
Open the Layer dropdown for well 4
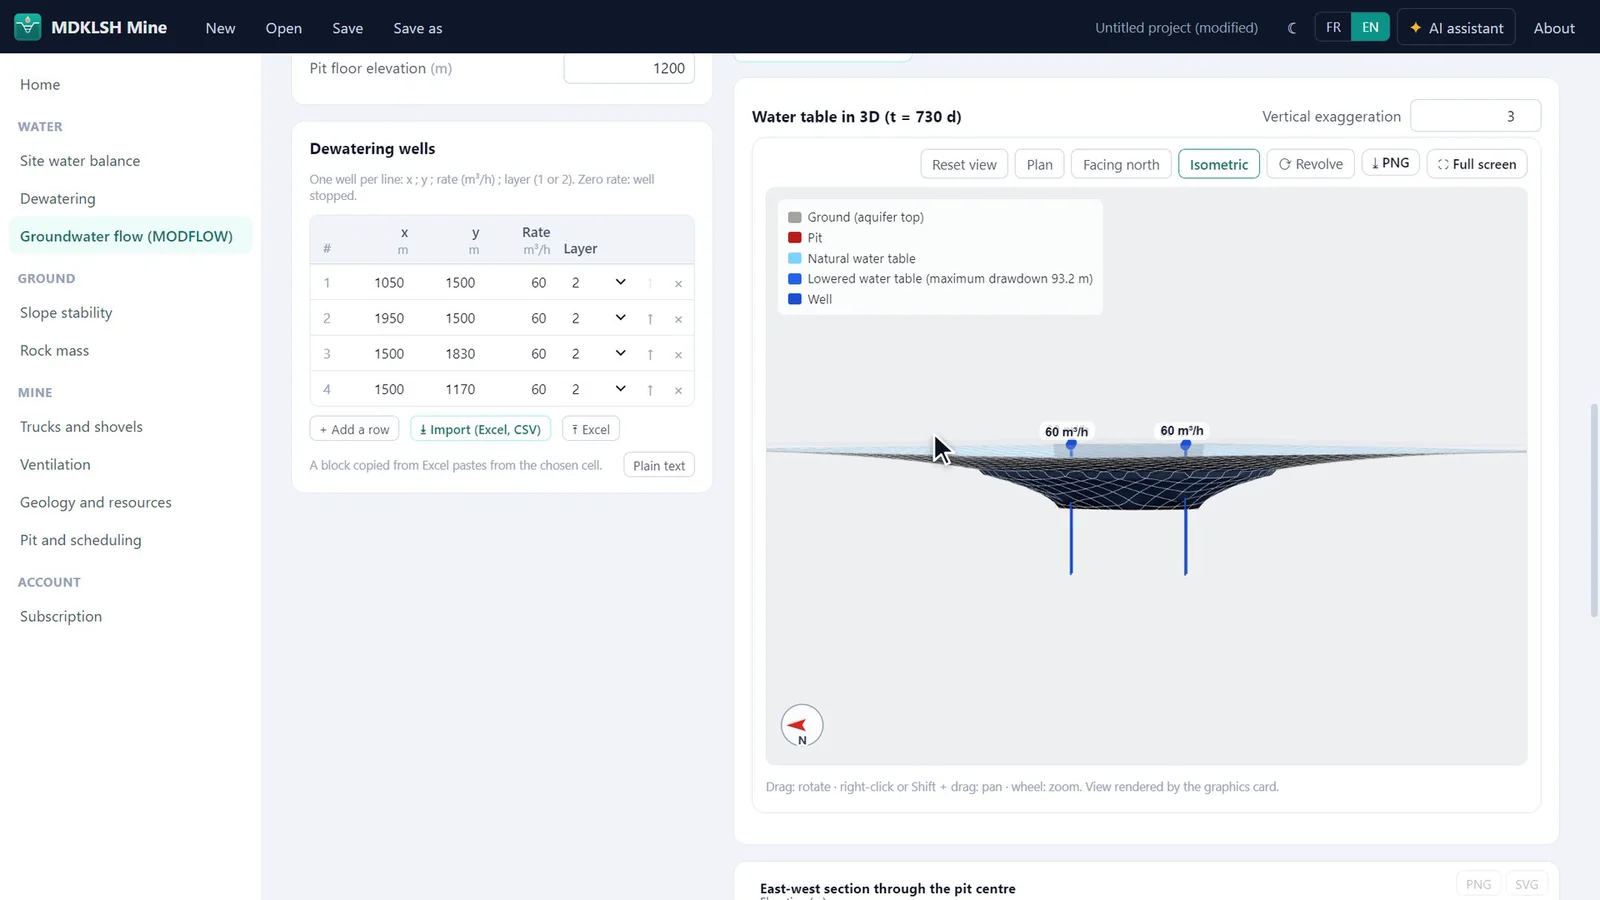(x=598, y=389)
